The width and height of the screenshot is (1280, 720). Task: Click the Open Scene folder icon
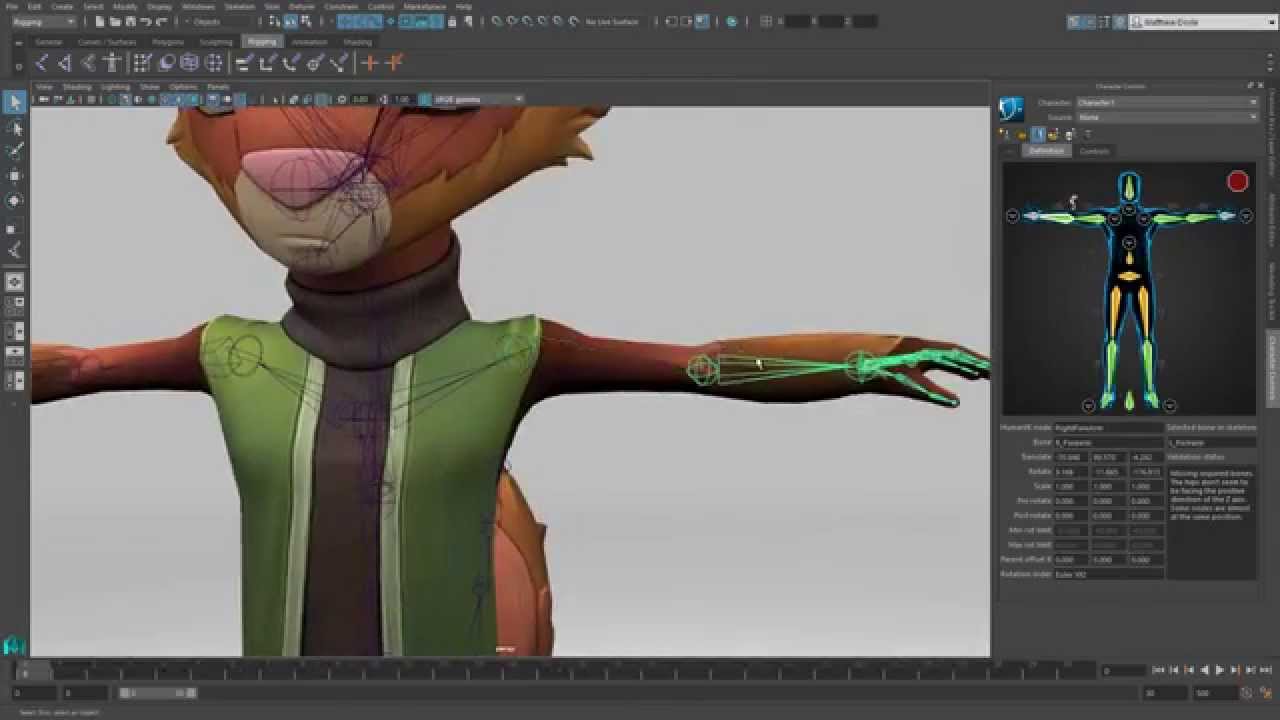pyautogui.click(x=115, y=21)
